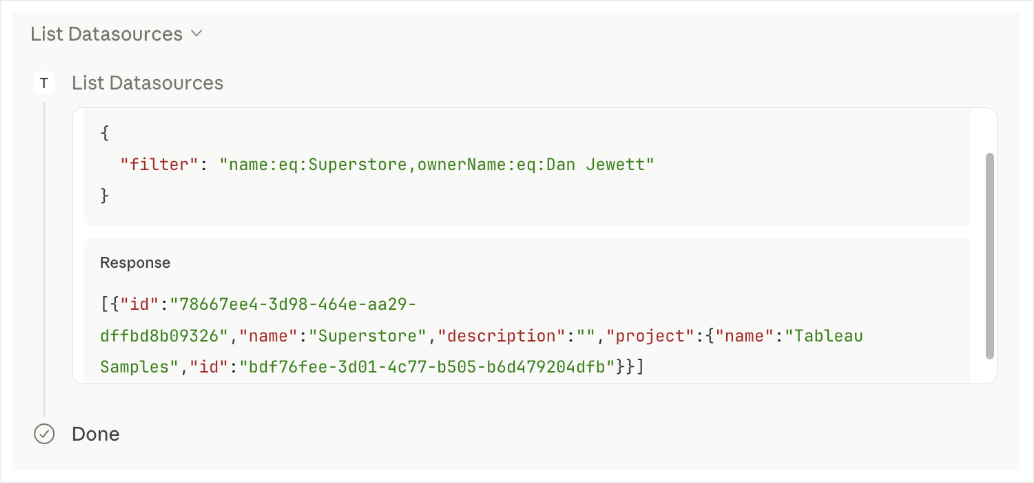Click the filter value with Dan Jewett
The height and width of the screenshot is (483, 1034).
coord(436,163)
